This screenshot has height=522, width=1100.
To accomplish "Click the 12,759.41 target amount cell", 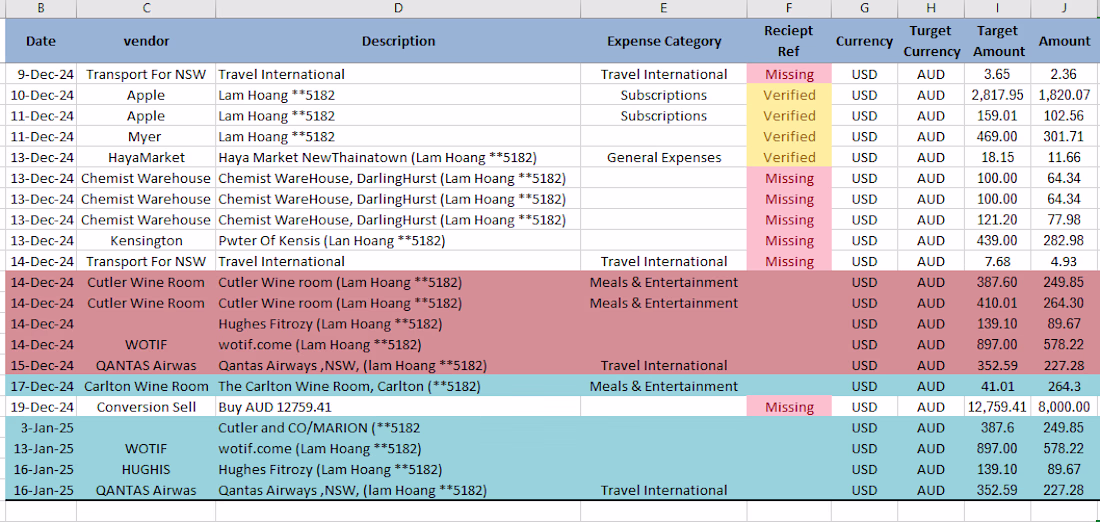I will (x=997, y=407).
